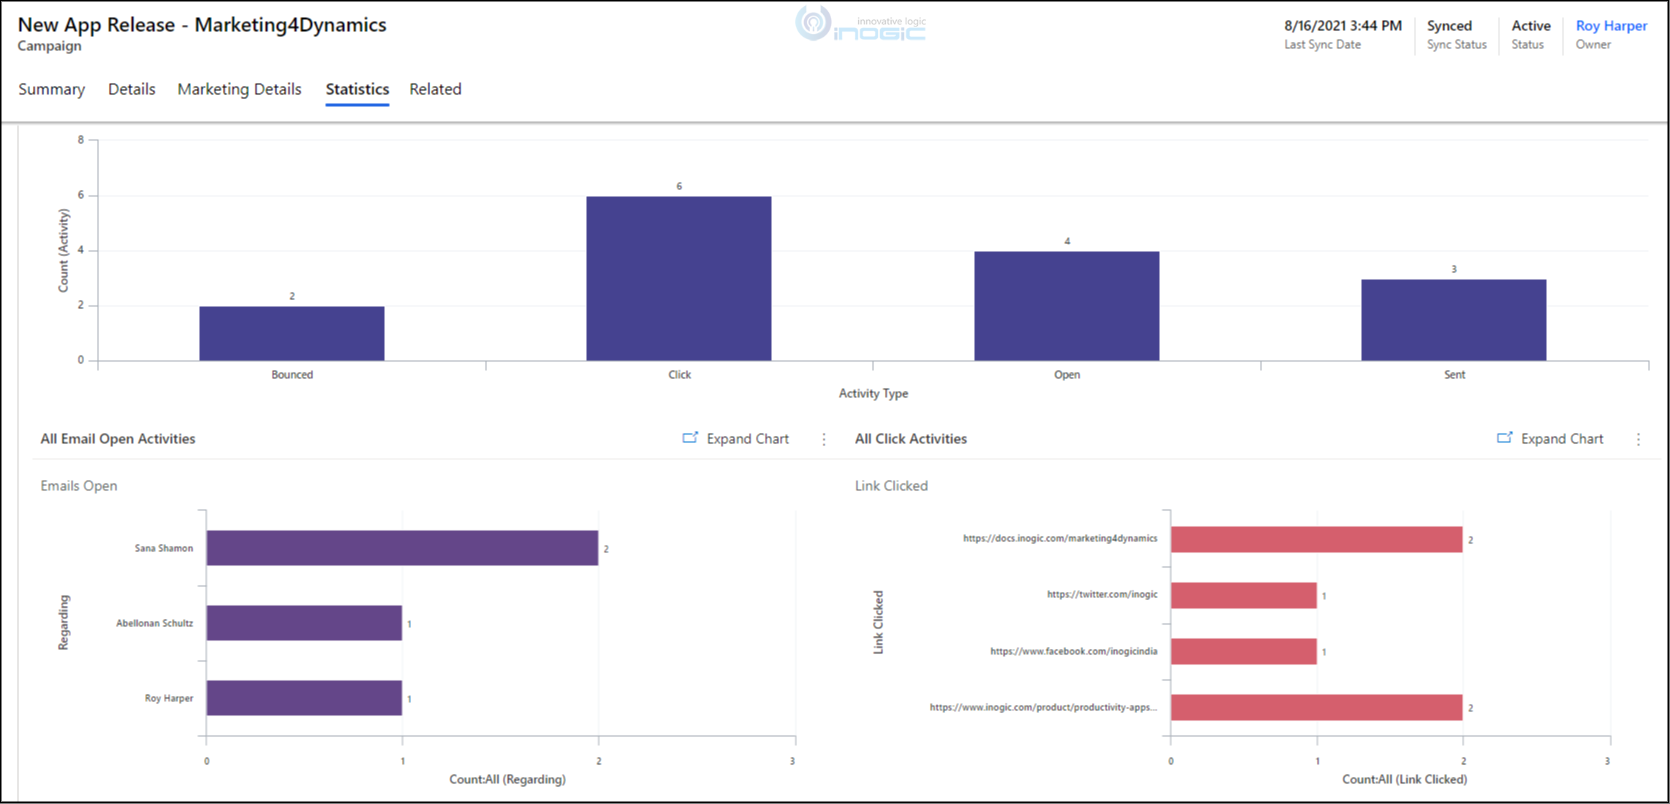
Task: Click Sana Shamon bar in Emails Open chart
Action: pos(402,548)
